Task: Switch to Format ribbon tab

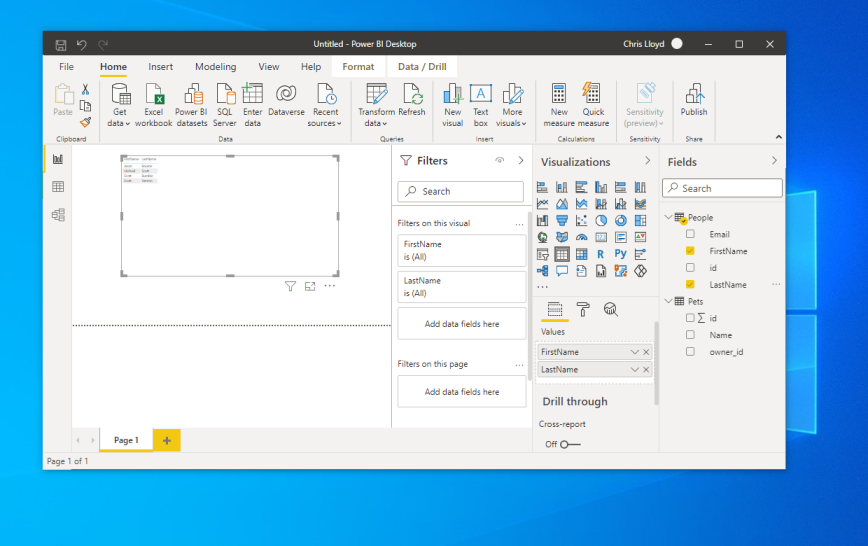Action: tap(358, 66)
